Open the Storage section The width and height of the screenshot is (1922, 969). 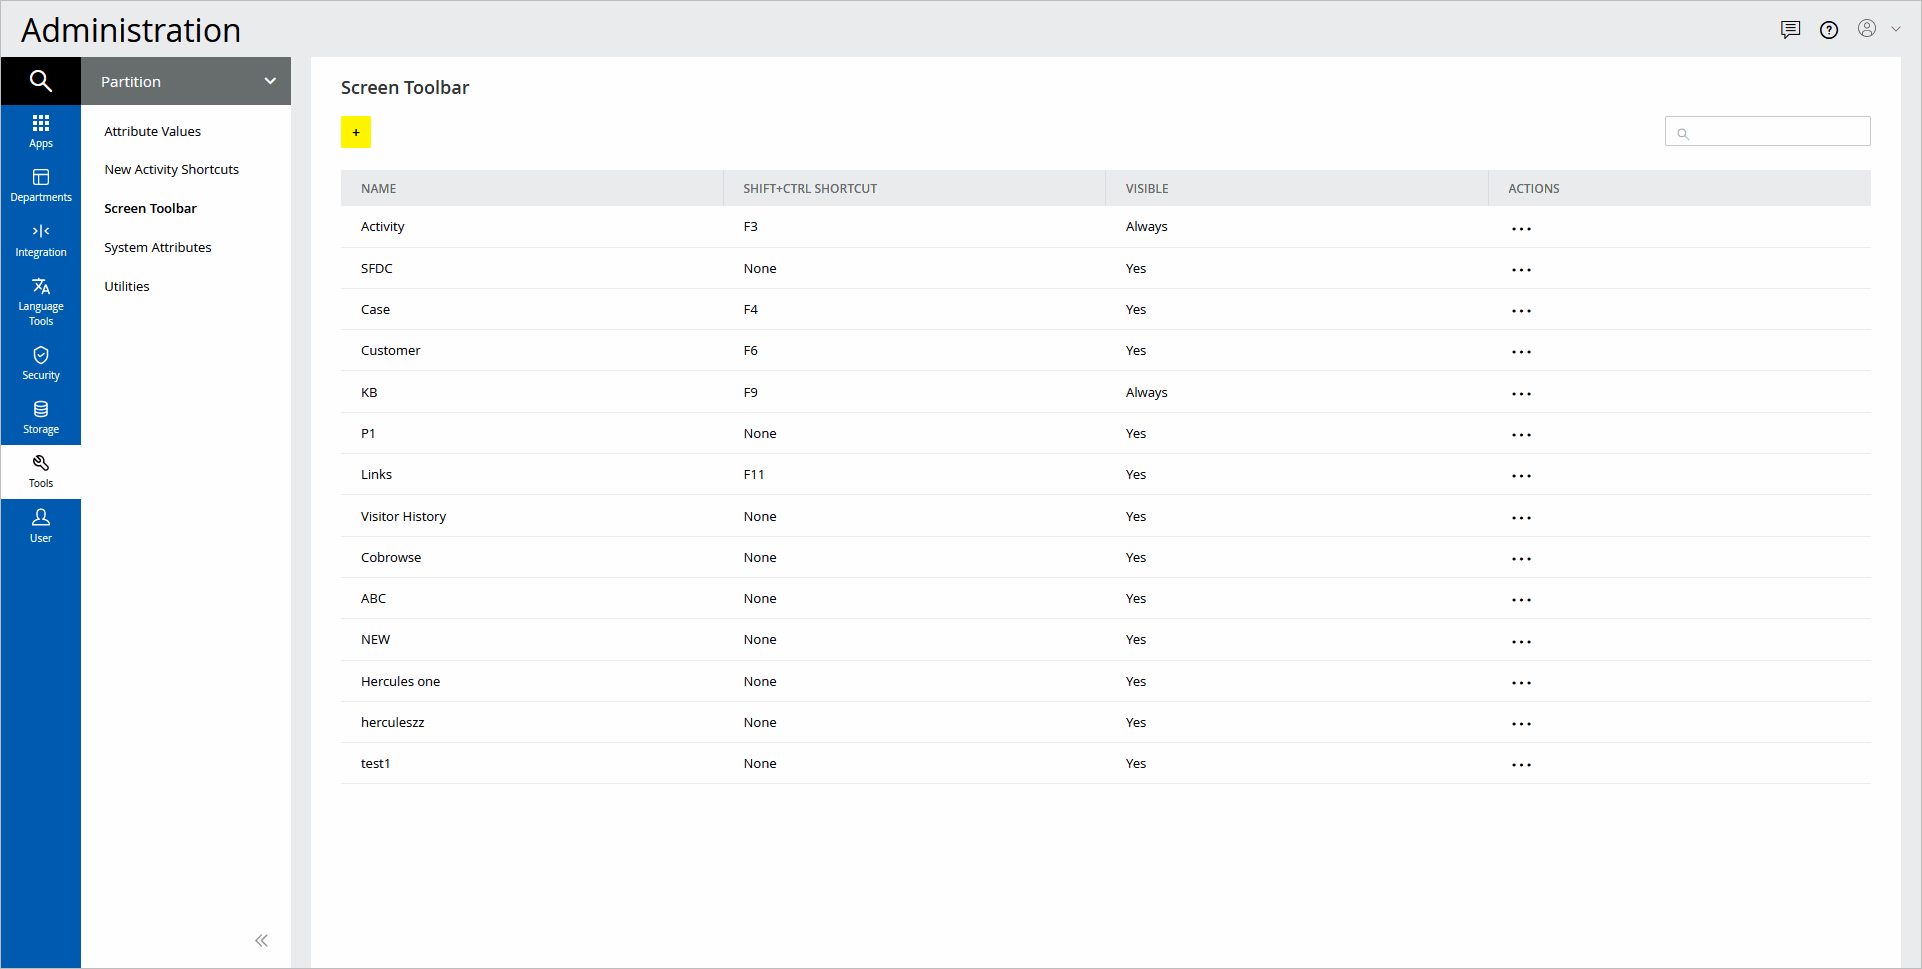pyautogui.click(x=40, y=417)
